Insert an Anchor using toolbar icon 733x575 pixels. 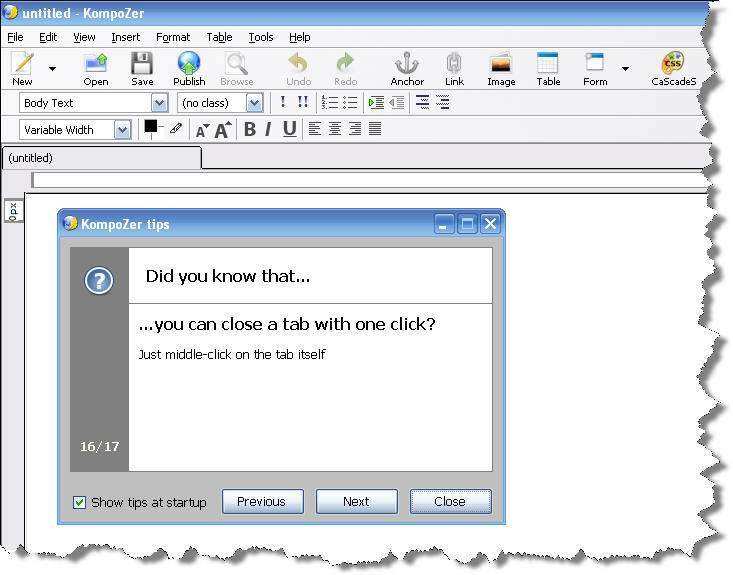407,65
